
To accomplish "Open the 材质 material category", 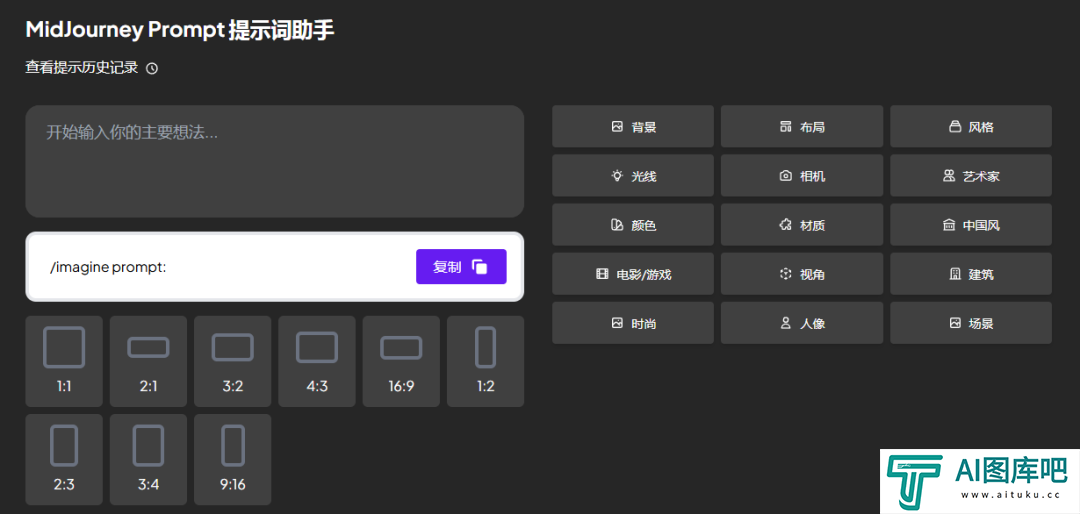I will click(x=802, y=225).
